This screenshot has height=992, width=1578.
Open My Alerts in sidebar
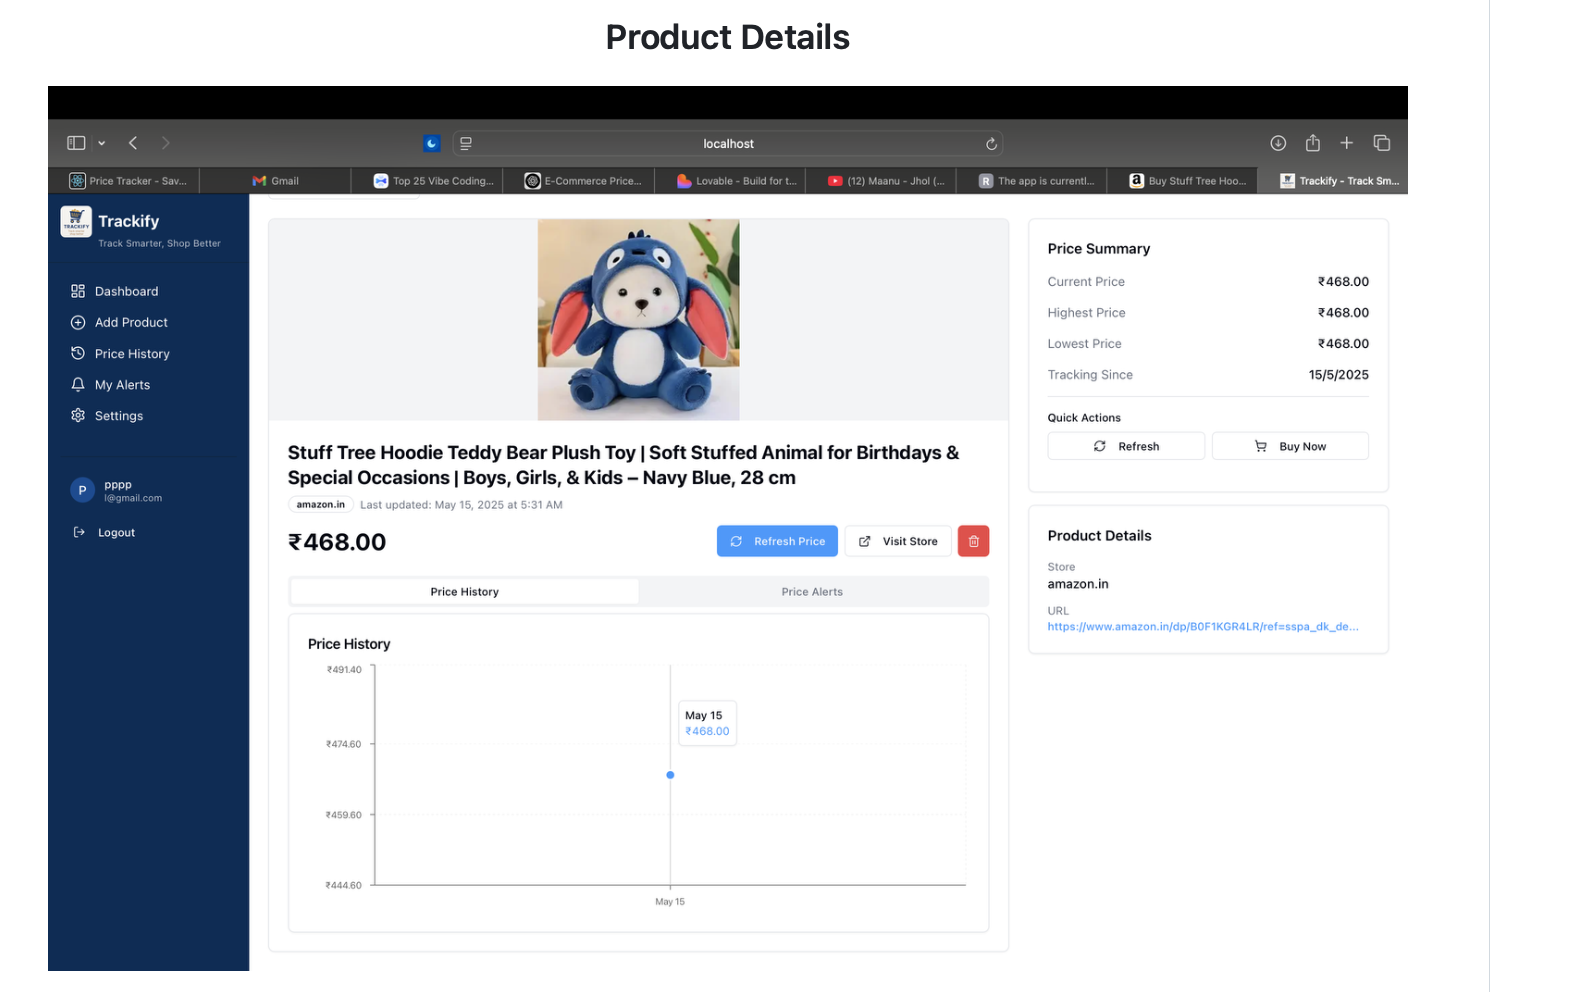pos(122,385)
